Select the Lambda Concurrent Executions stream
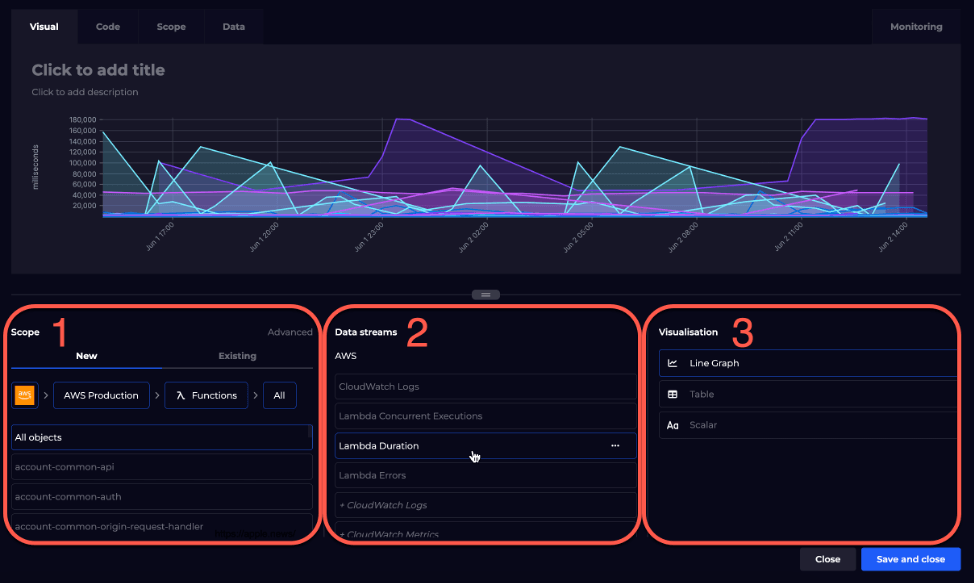The height and width of the screenshot is (583, 974). pos(450,416)
